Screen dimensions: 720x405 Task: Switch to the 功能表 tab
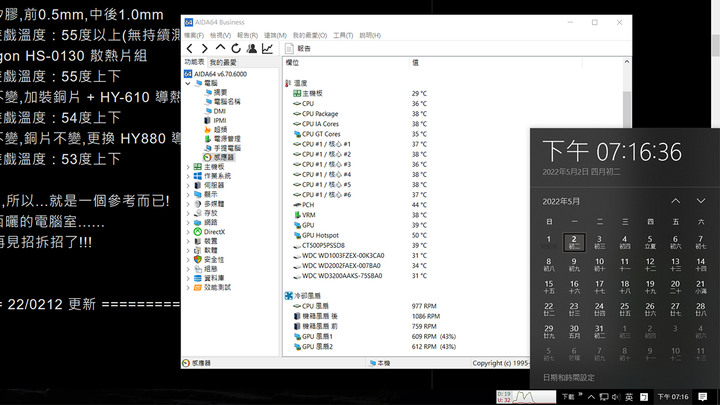(x=194, y=62)
